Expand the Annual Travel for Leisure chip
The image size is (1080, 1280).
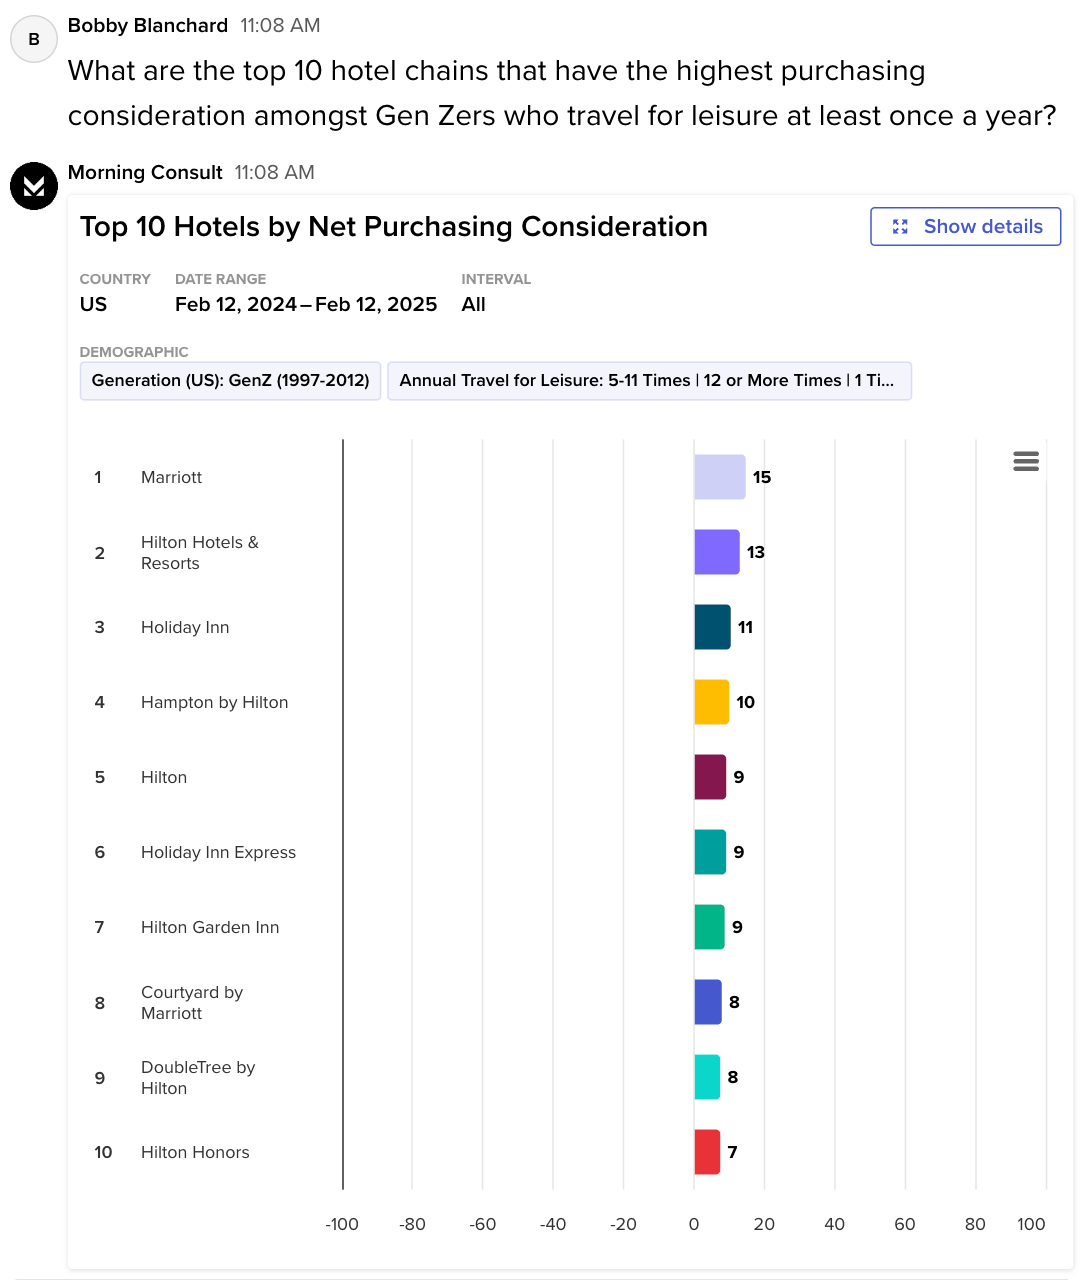coord(648,381)
